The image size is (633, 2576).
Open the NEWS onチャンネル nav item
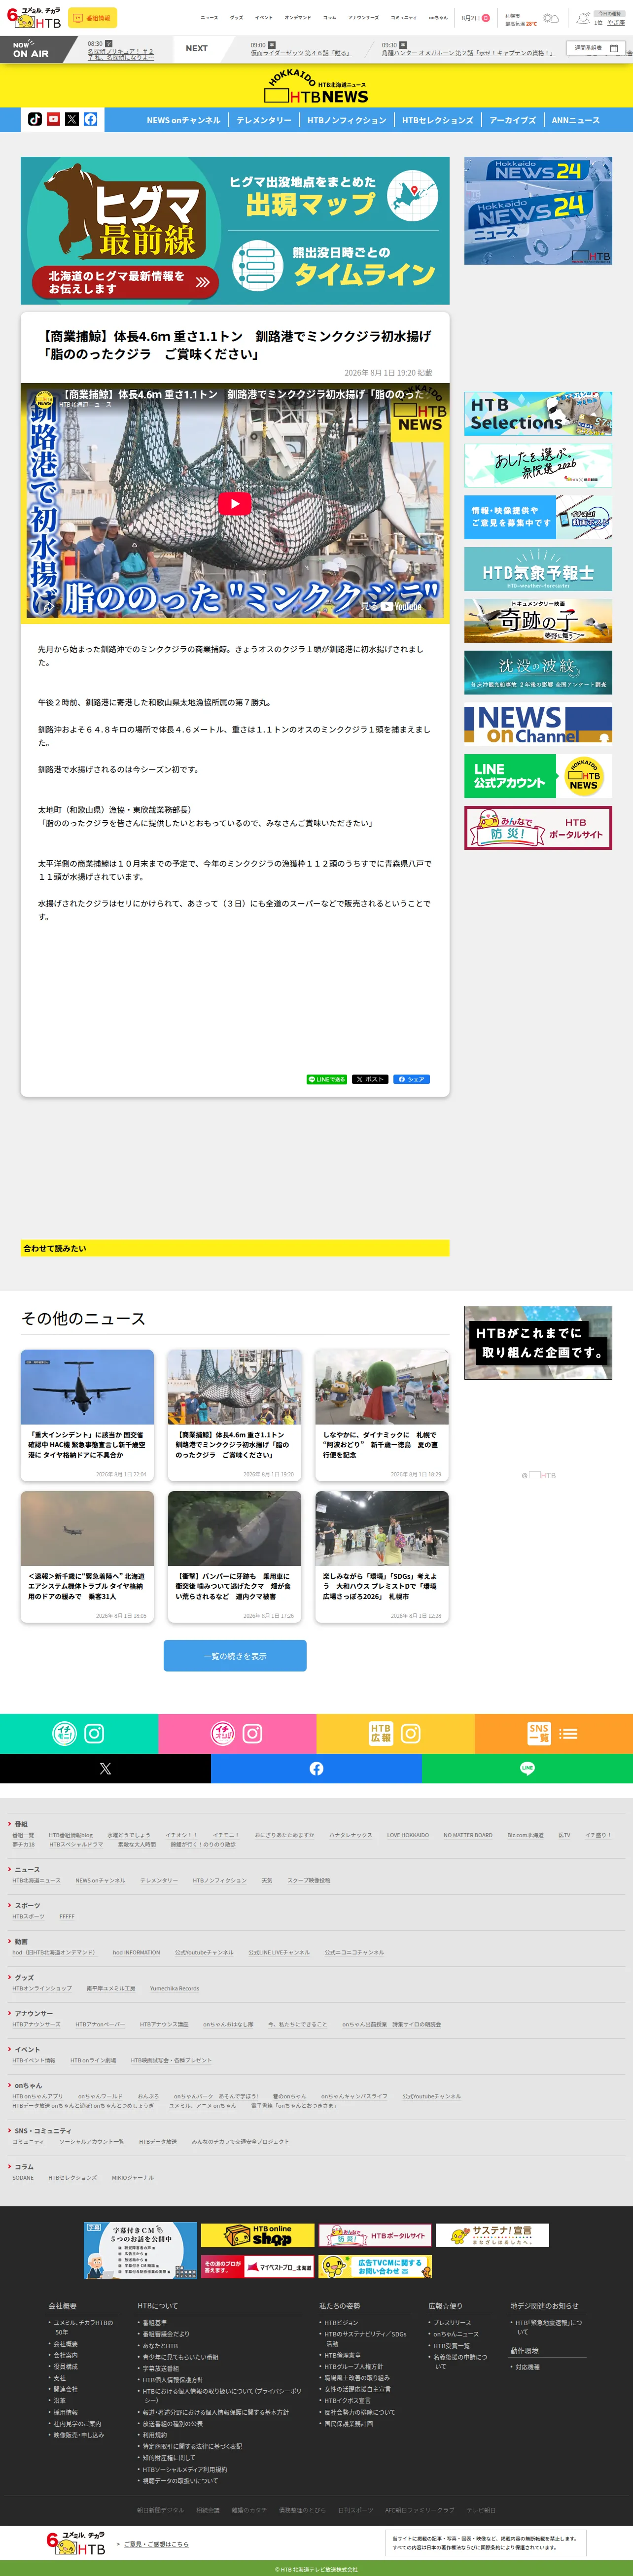pyautogui.click(x=183, y=120)
